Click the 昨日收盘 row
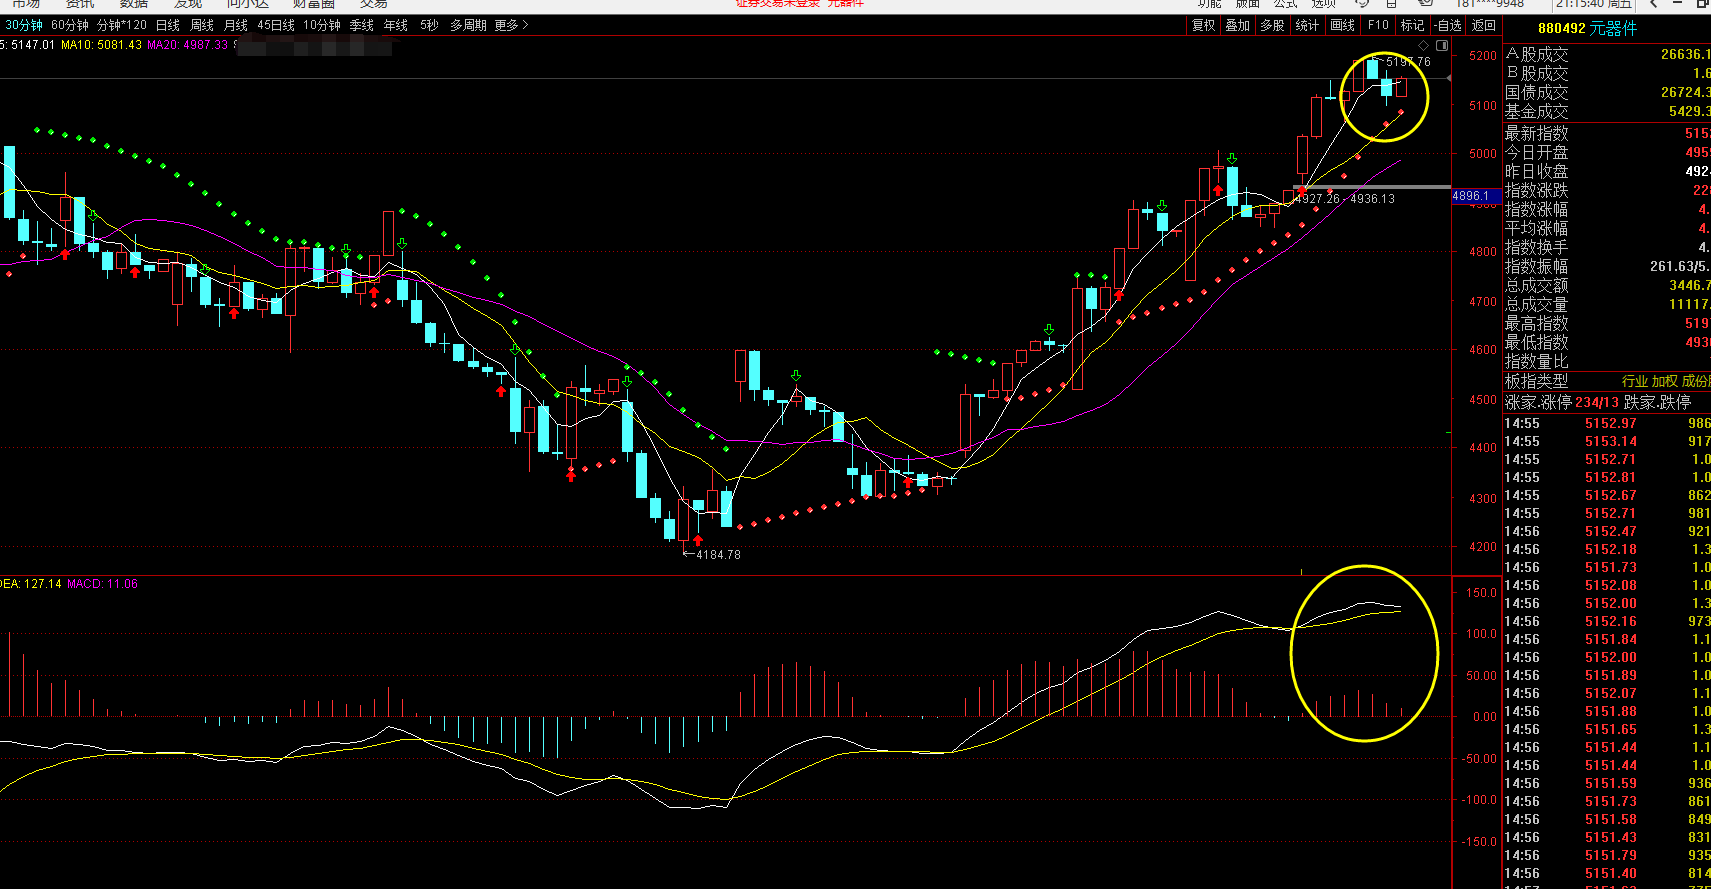The image size is (1711, 889). 1606,171
